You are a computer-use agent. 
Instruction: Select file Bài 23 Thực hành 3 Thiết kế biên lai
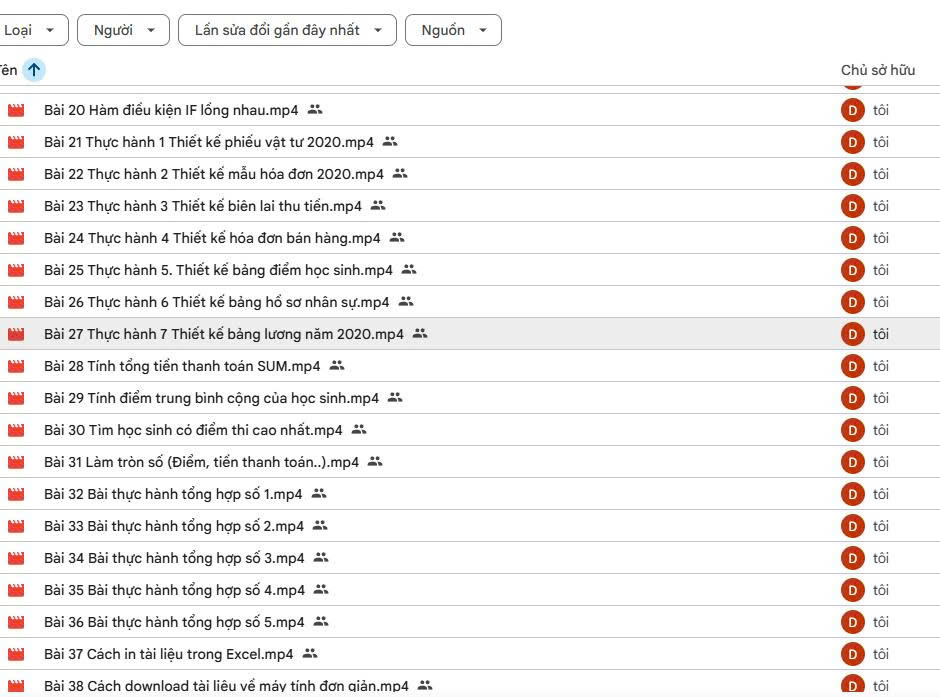tap(203, 206)
